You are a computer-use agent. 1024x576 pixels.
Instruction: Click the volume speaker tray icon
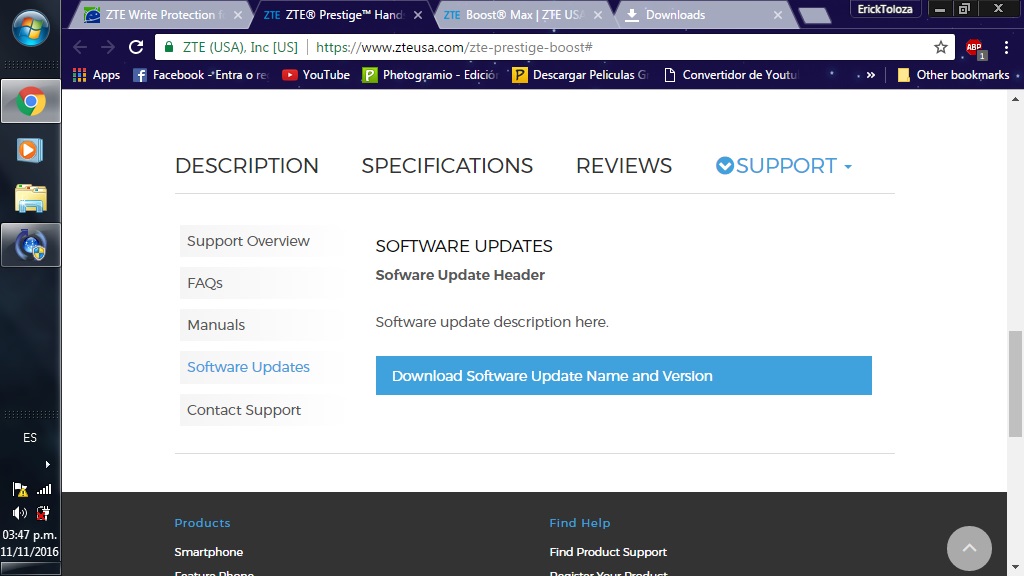click(20, 513)
